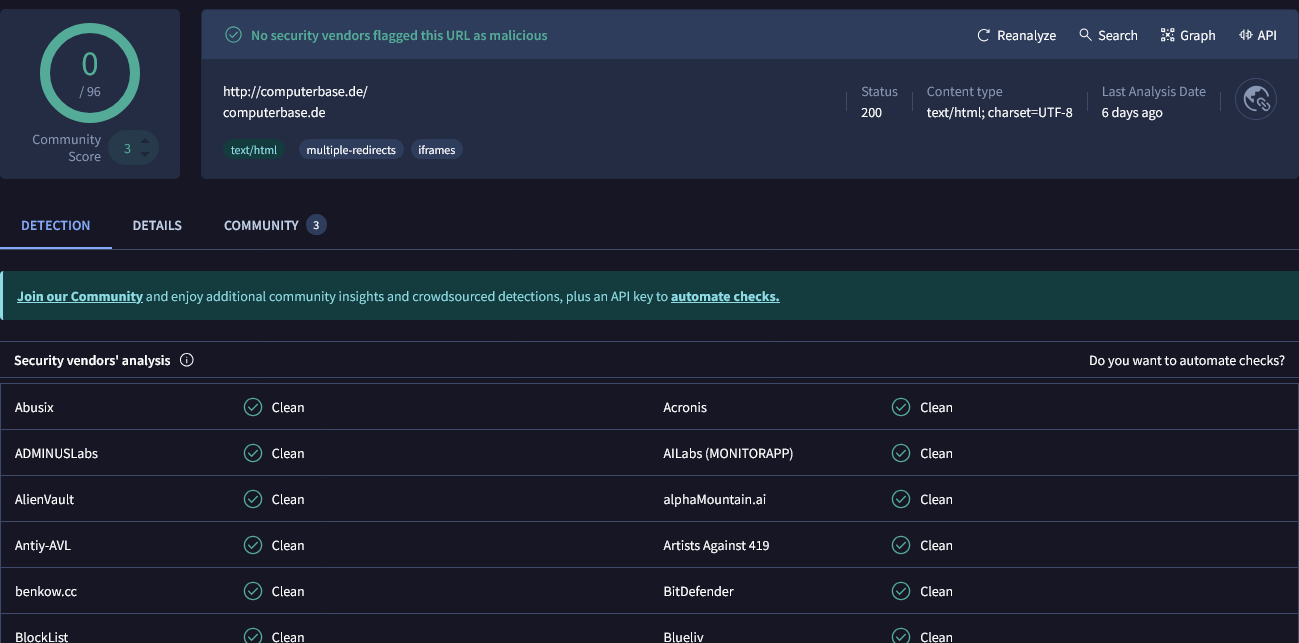Click the URL http://computerbase.de/
Viewport: 1299px width, 643px height.
(x=295, y=91)
